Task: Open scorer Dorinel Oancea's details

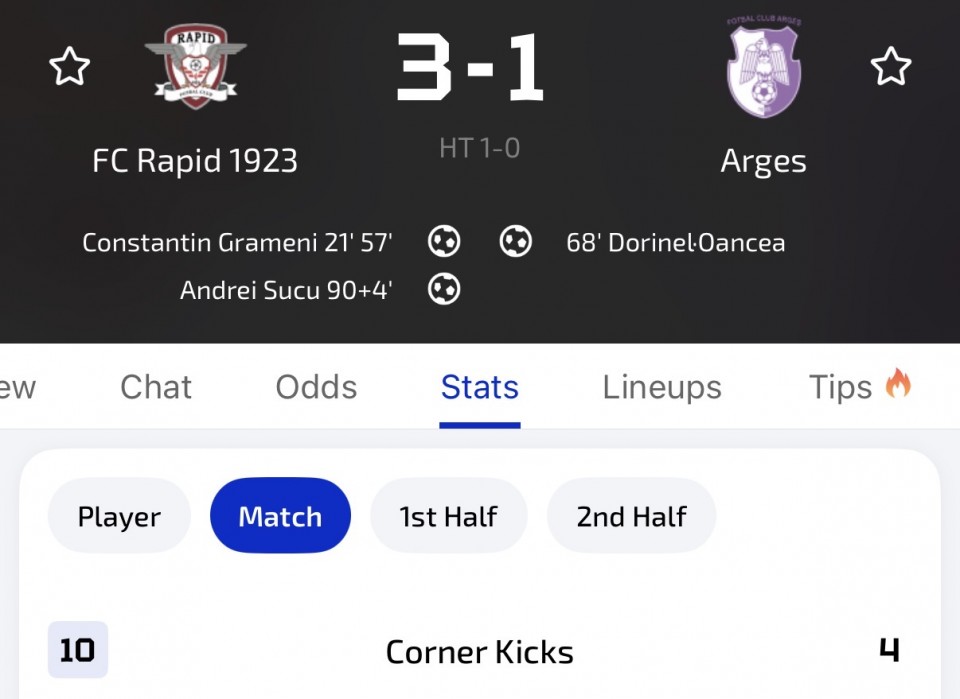Action: click(x=696, y=242)
